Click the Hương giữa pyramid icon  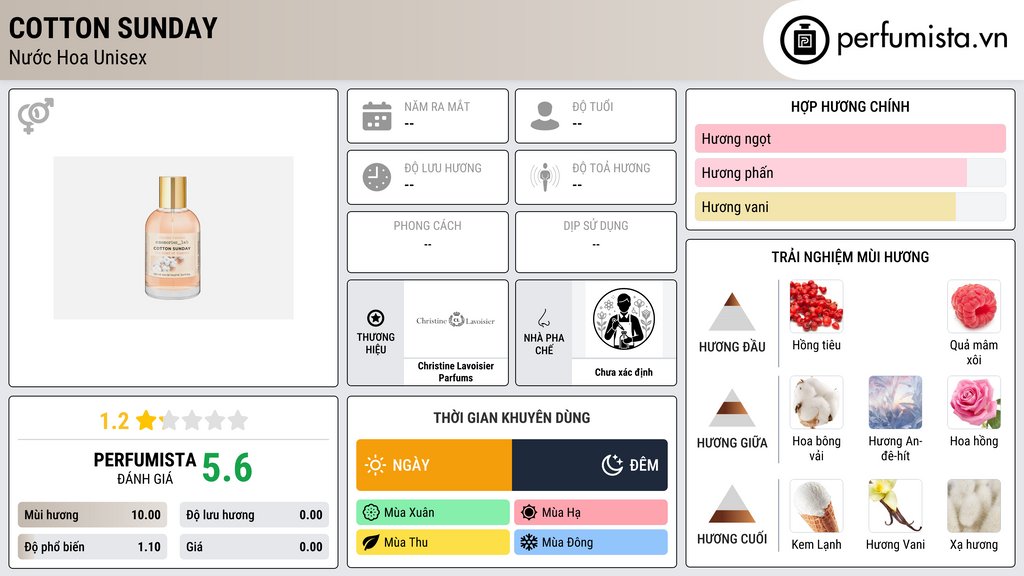[732, 408]
